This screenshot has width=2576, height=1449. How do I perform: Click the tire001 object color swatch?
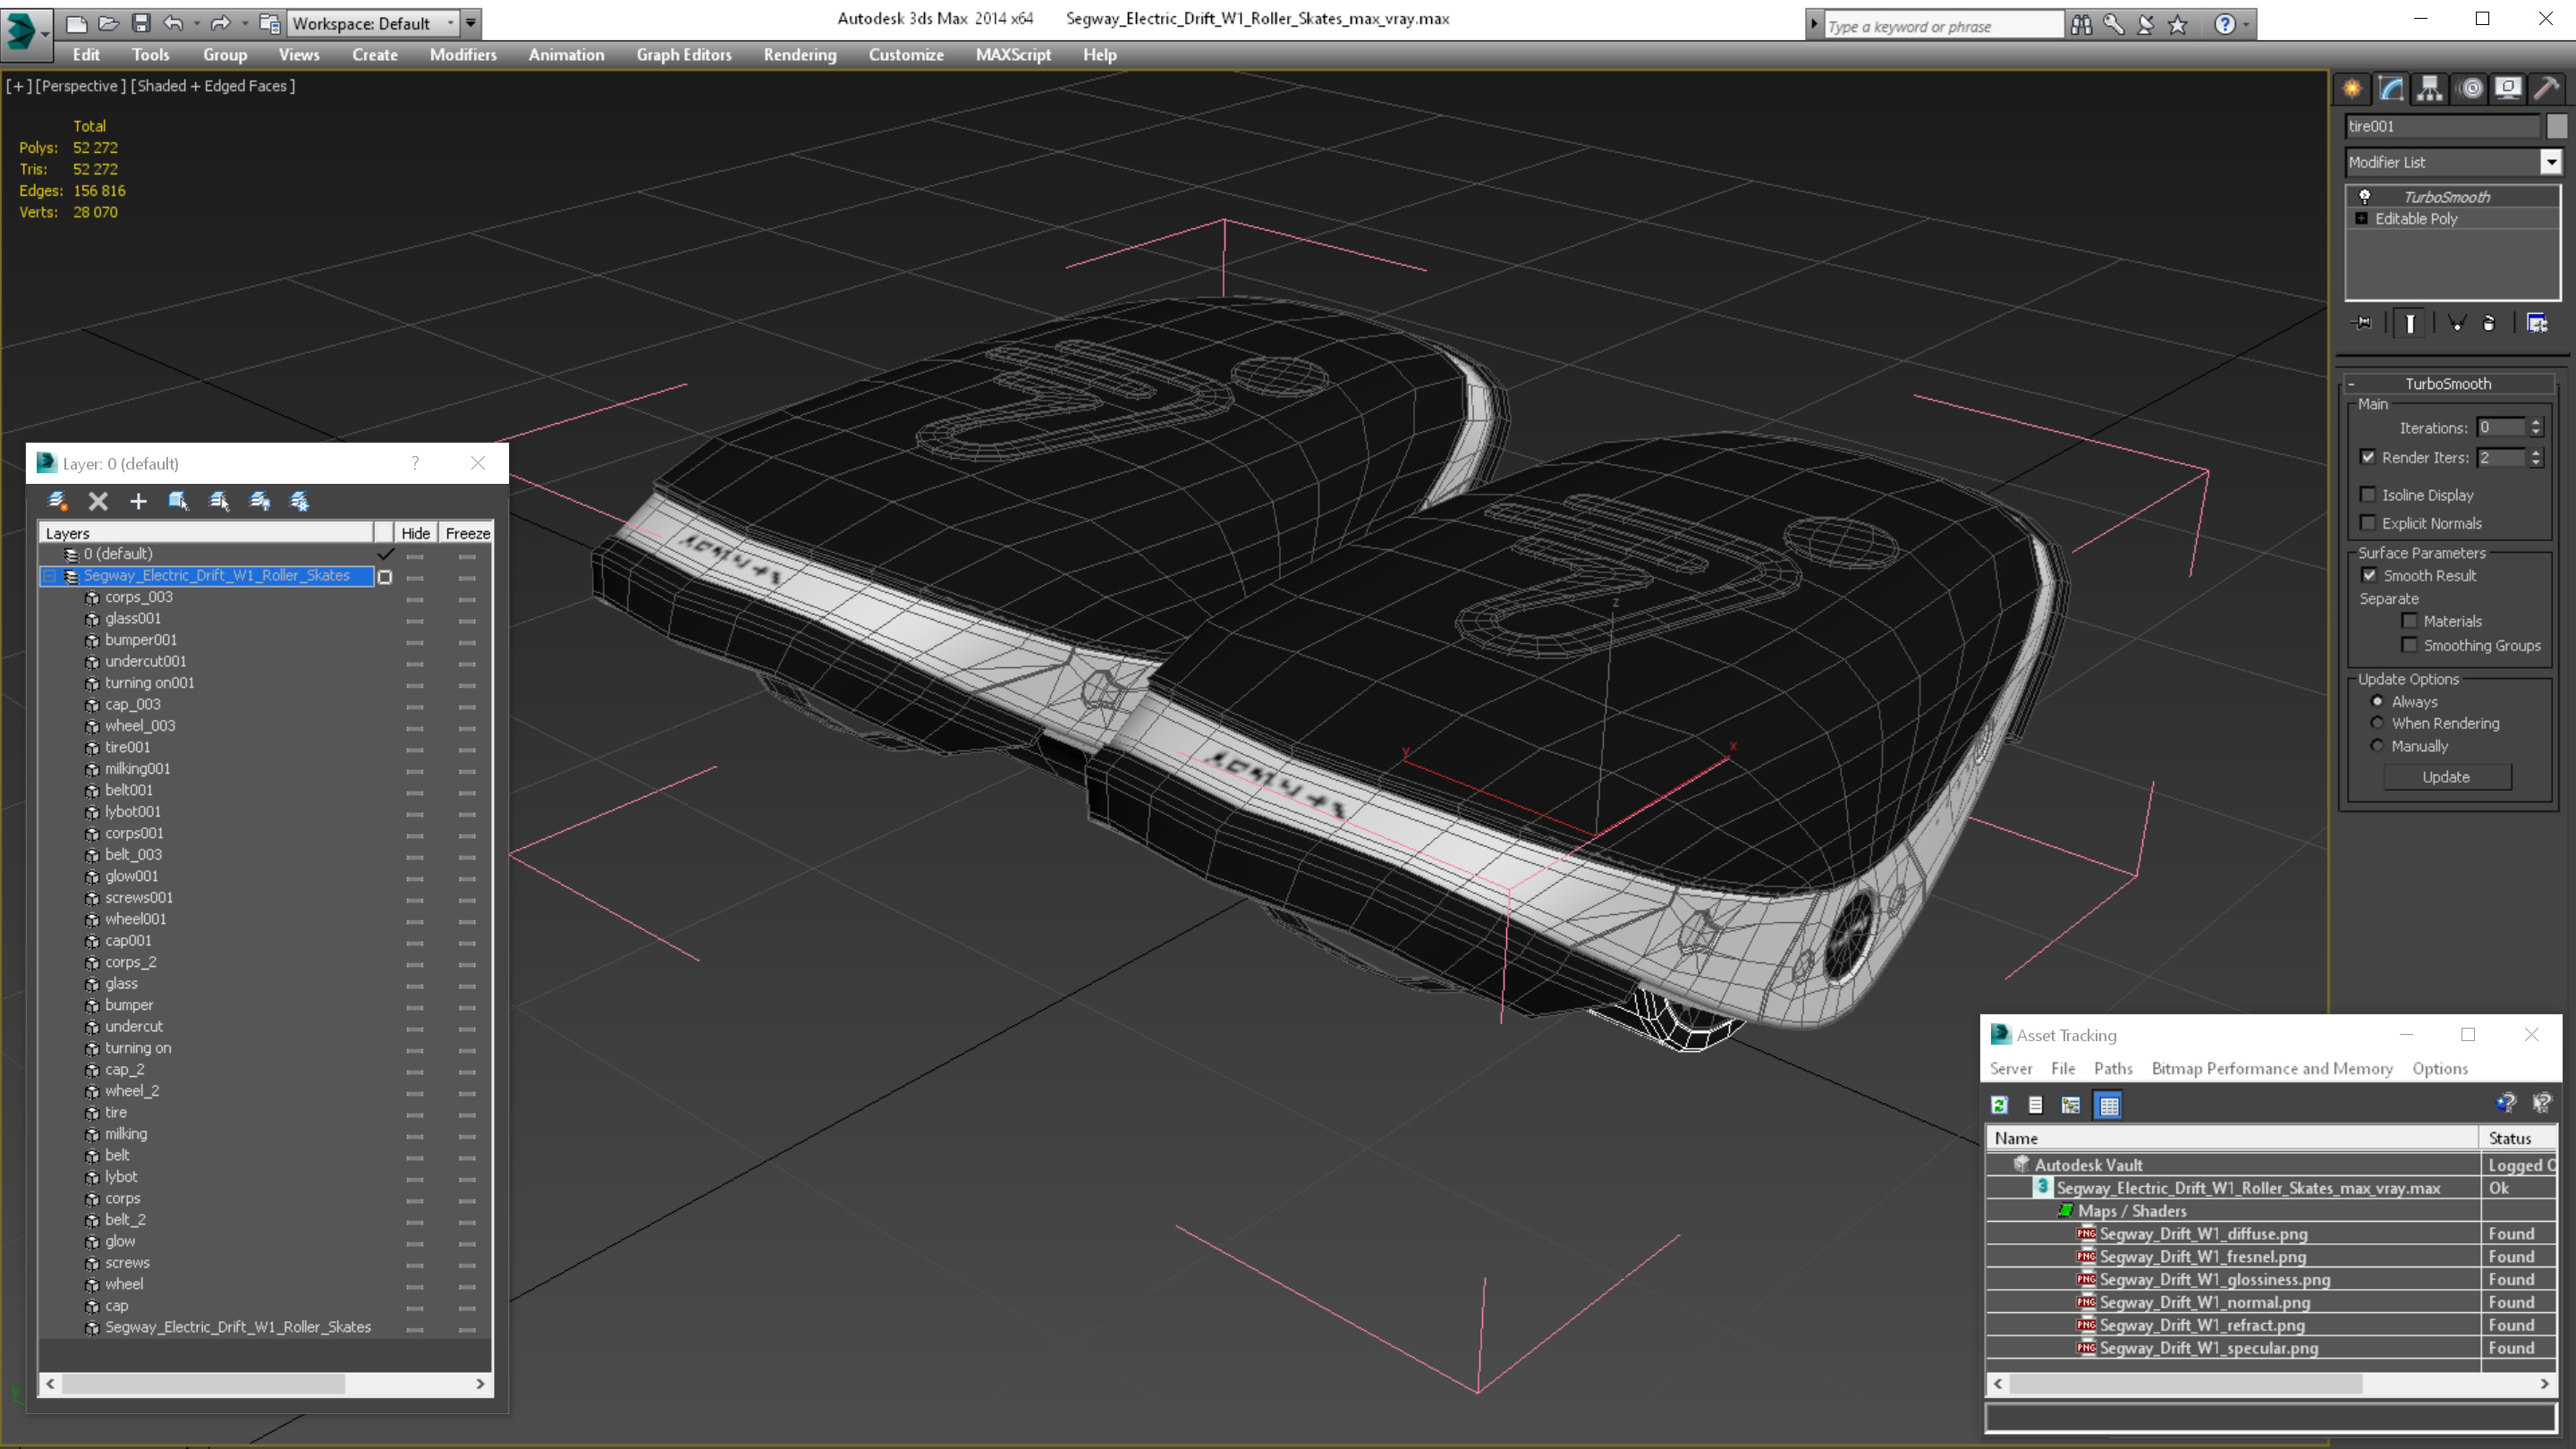[x=2557, y=126]
